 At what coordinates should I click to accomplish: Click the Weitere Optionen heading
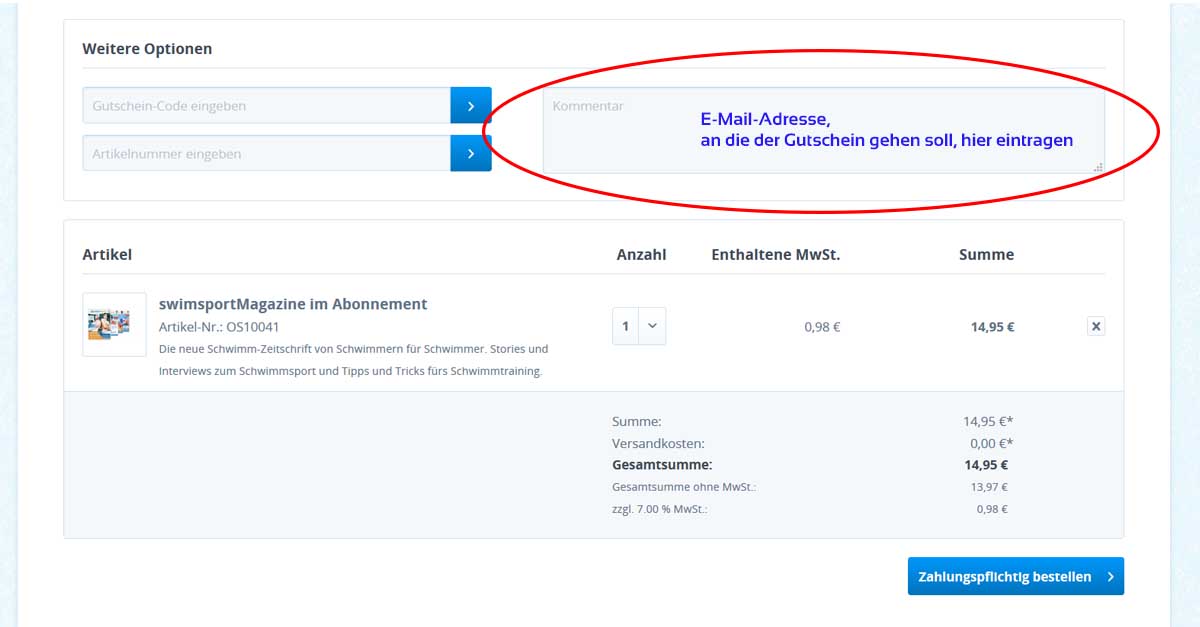click(x=147, y=49)
